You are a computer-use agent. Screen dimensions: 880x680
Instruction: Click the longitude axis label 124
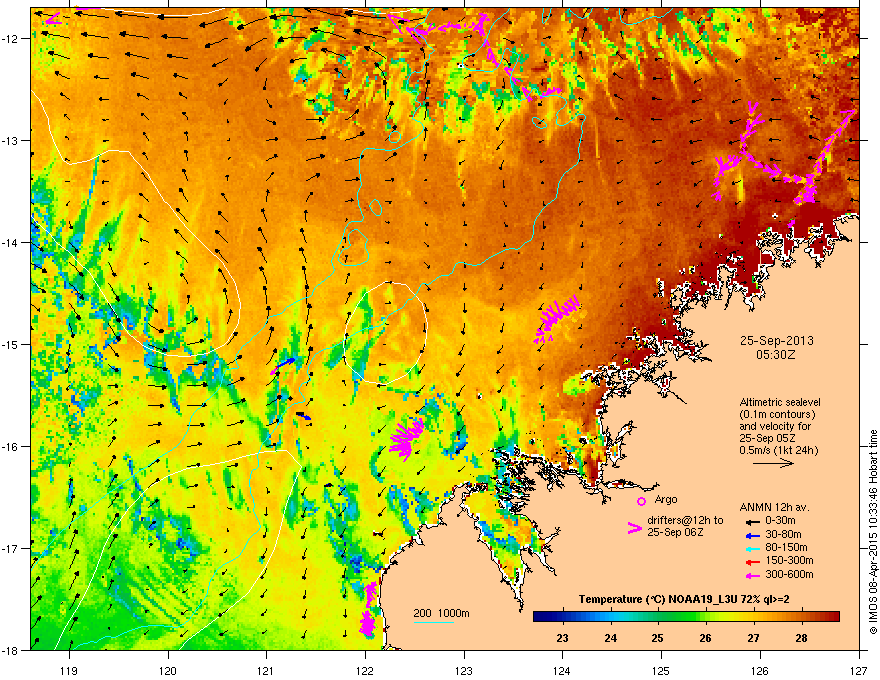click(x=562, y=670)
